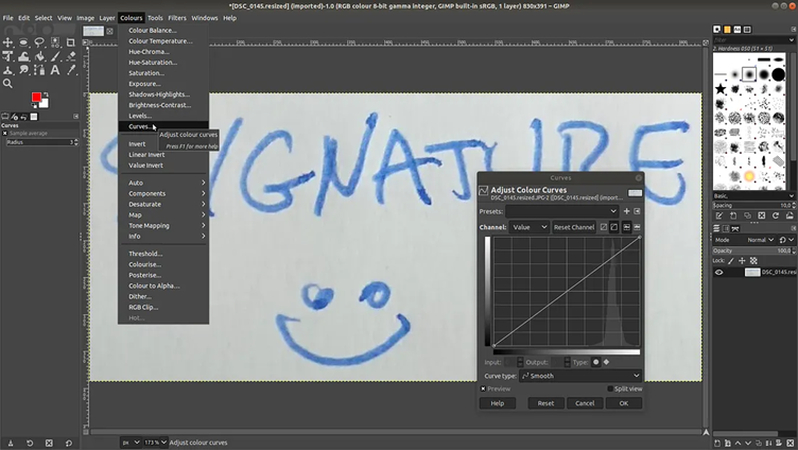Viewport: 798px width, 450px height.
Task: Open the Curve type Smooth dropdown
Action: 580,376
